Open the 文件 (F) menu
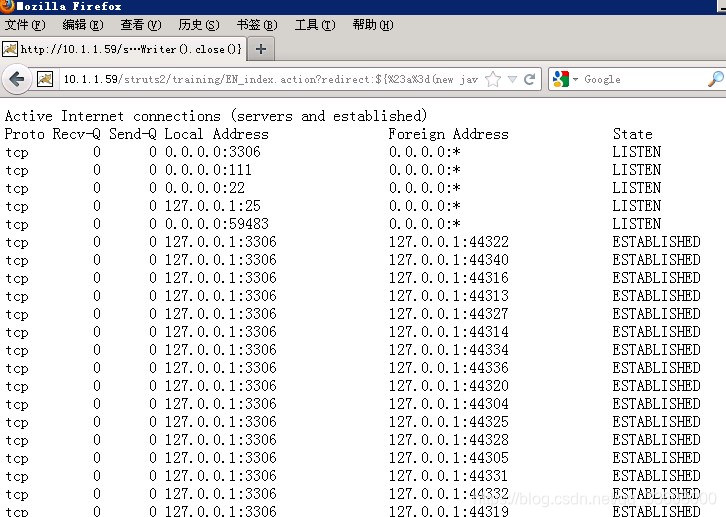The height and width of the screenshot is (517, 726). pos(25,25)
